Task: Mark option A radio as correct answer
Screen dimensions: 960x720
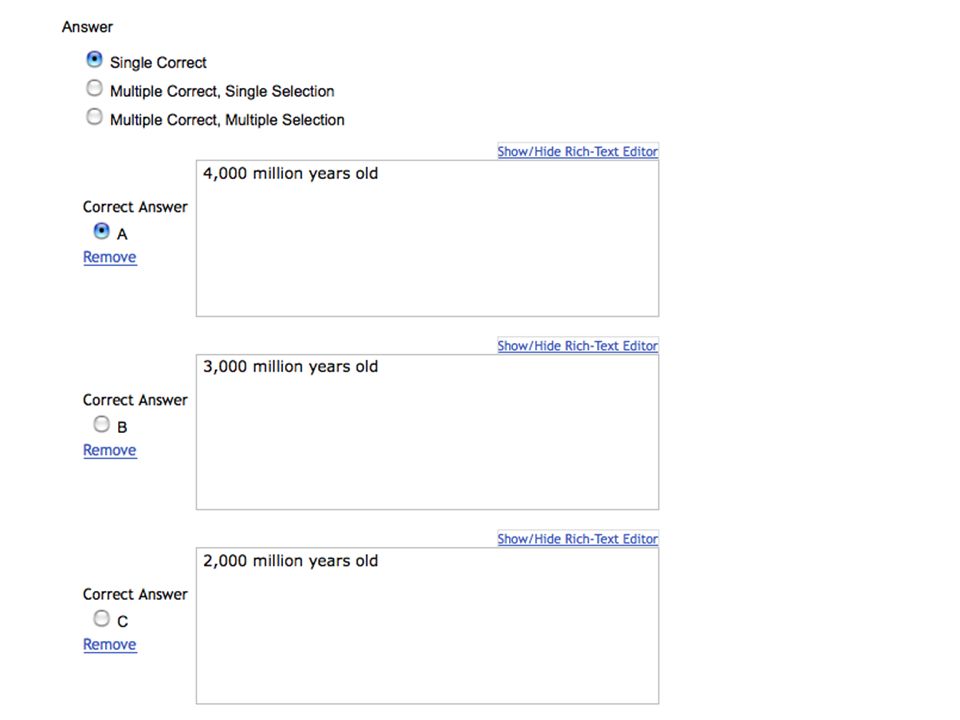Action: pyautogui.click(x=102, y=231)
